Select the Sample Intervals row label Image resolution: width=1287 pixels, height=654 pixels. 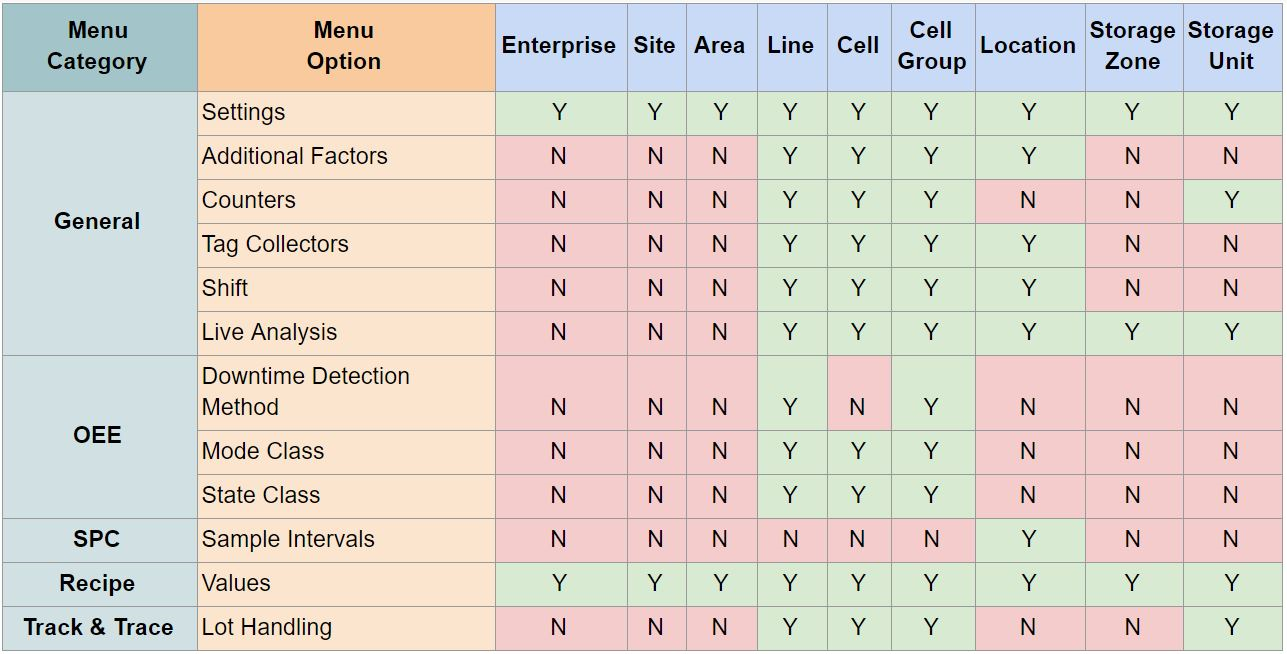(288, 539)
